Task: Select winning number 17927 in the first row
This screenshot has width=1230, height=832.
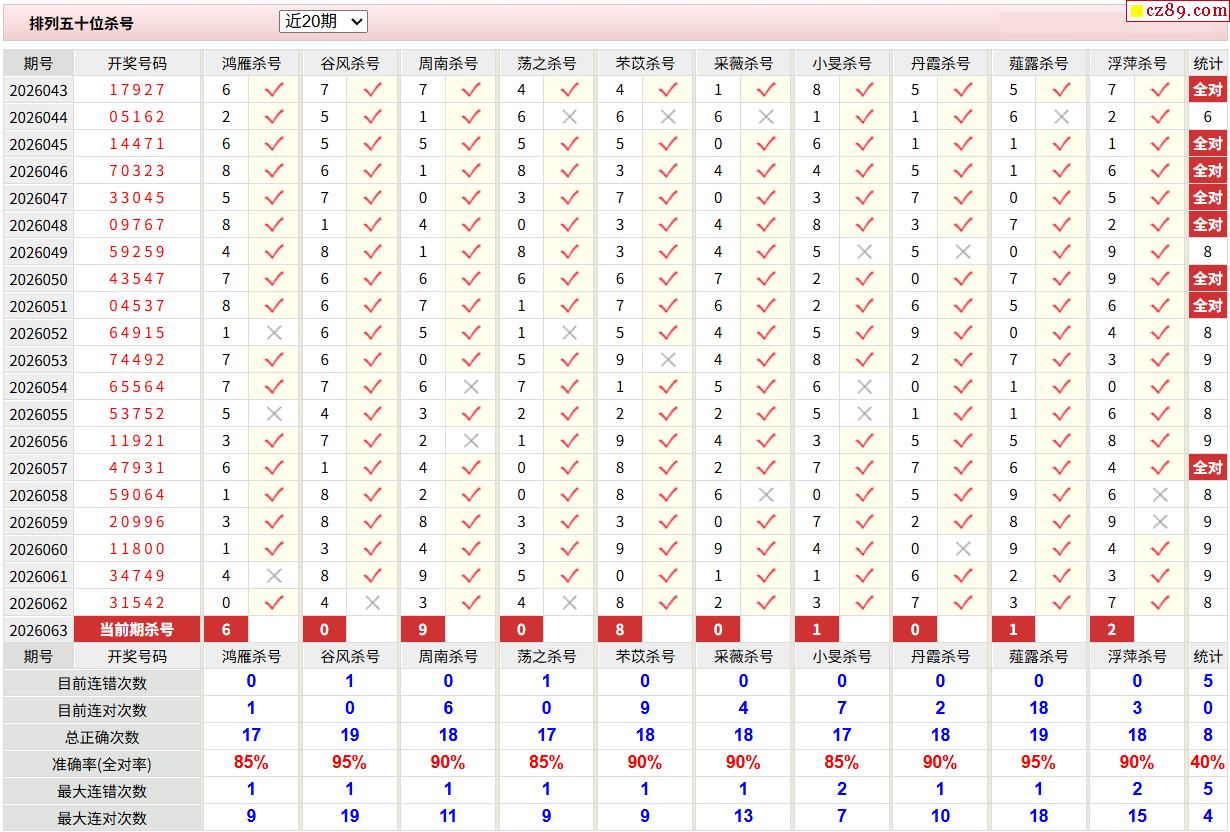Action: 137,90
